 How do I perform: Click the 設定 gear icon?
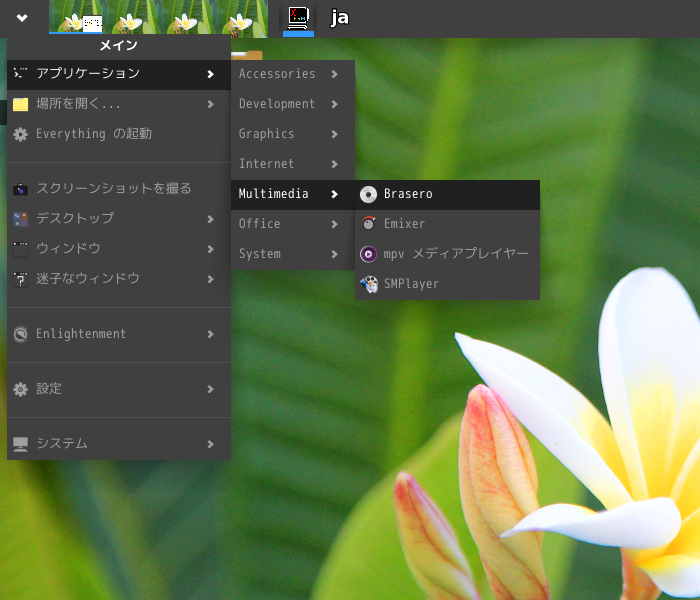point(21,389)
